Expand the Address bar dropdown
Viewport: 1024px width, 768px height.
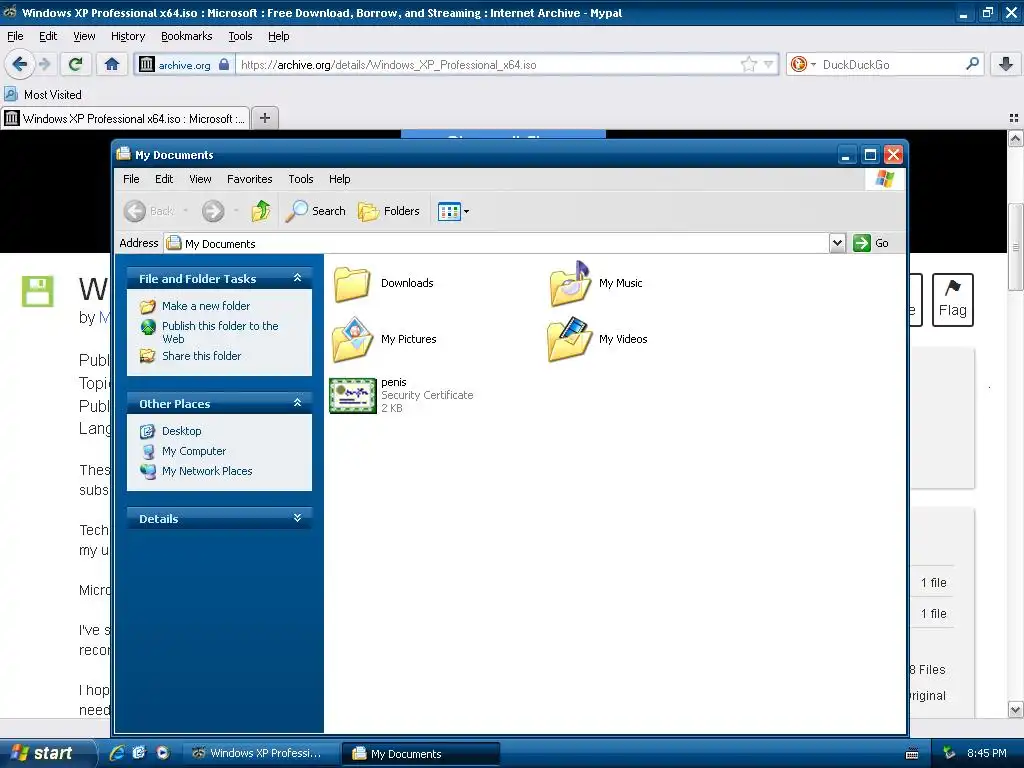837,243
